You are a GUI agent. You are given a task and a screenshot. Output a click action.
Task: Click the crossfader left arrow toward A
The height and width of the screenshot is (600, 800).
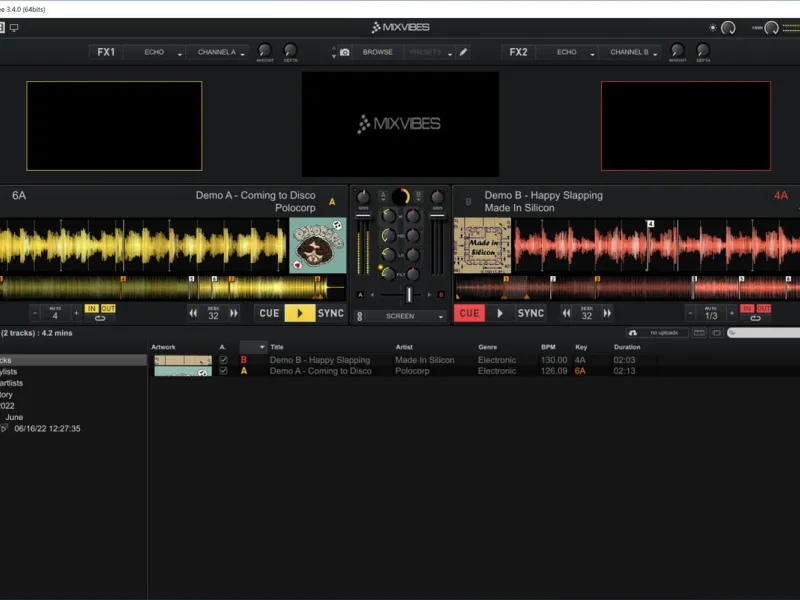372,295
